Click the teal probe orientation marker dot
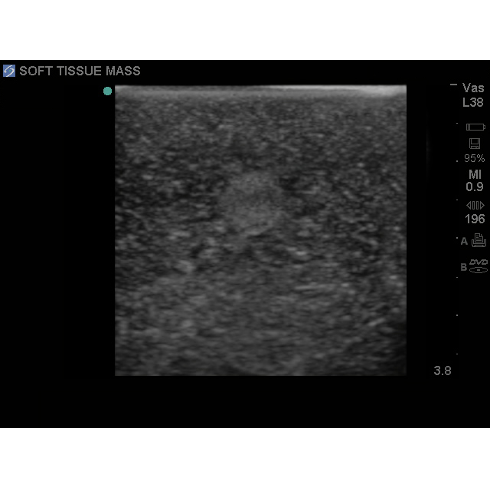This screenshot has height=490, width=490. click(107, 91)
